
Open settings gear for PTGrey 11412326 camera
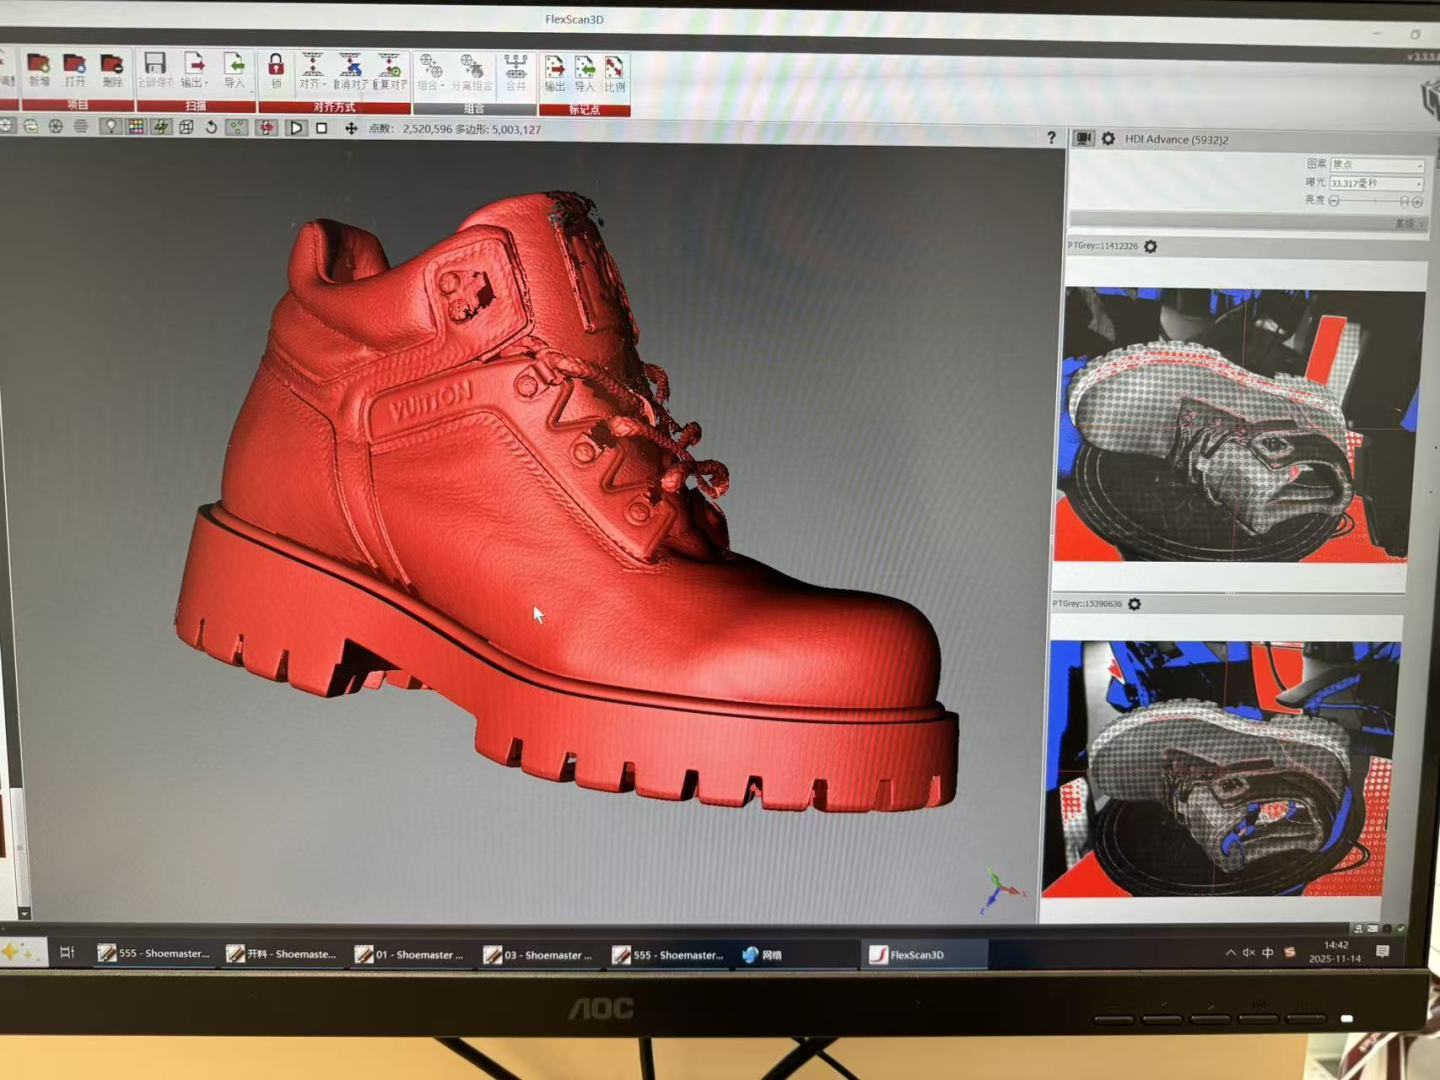click(1151, 246)
